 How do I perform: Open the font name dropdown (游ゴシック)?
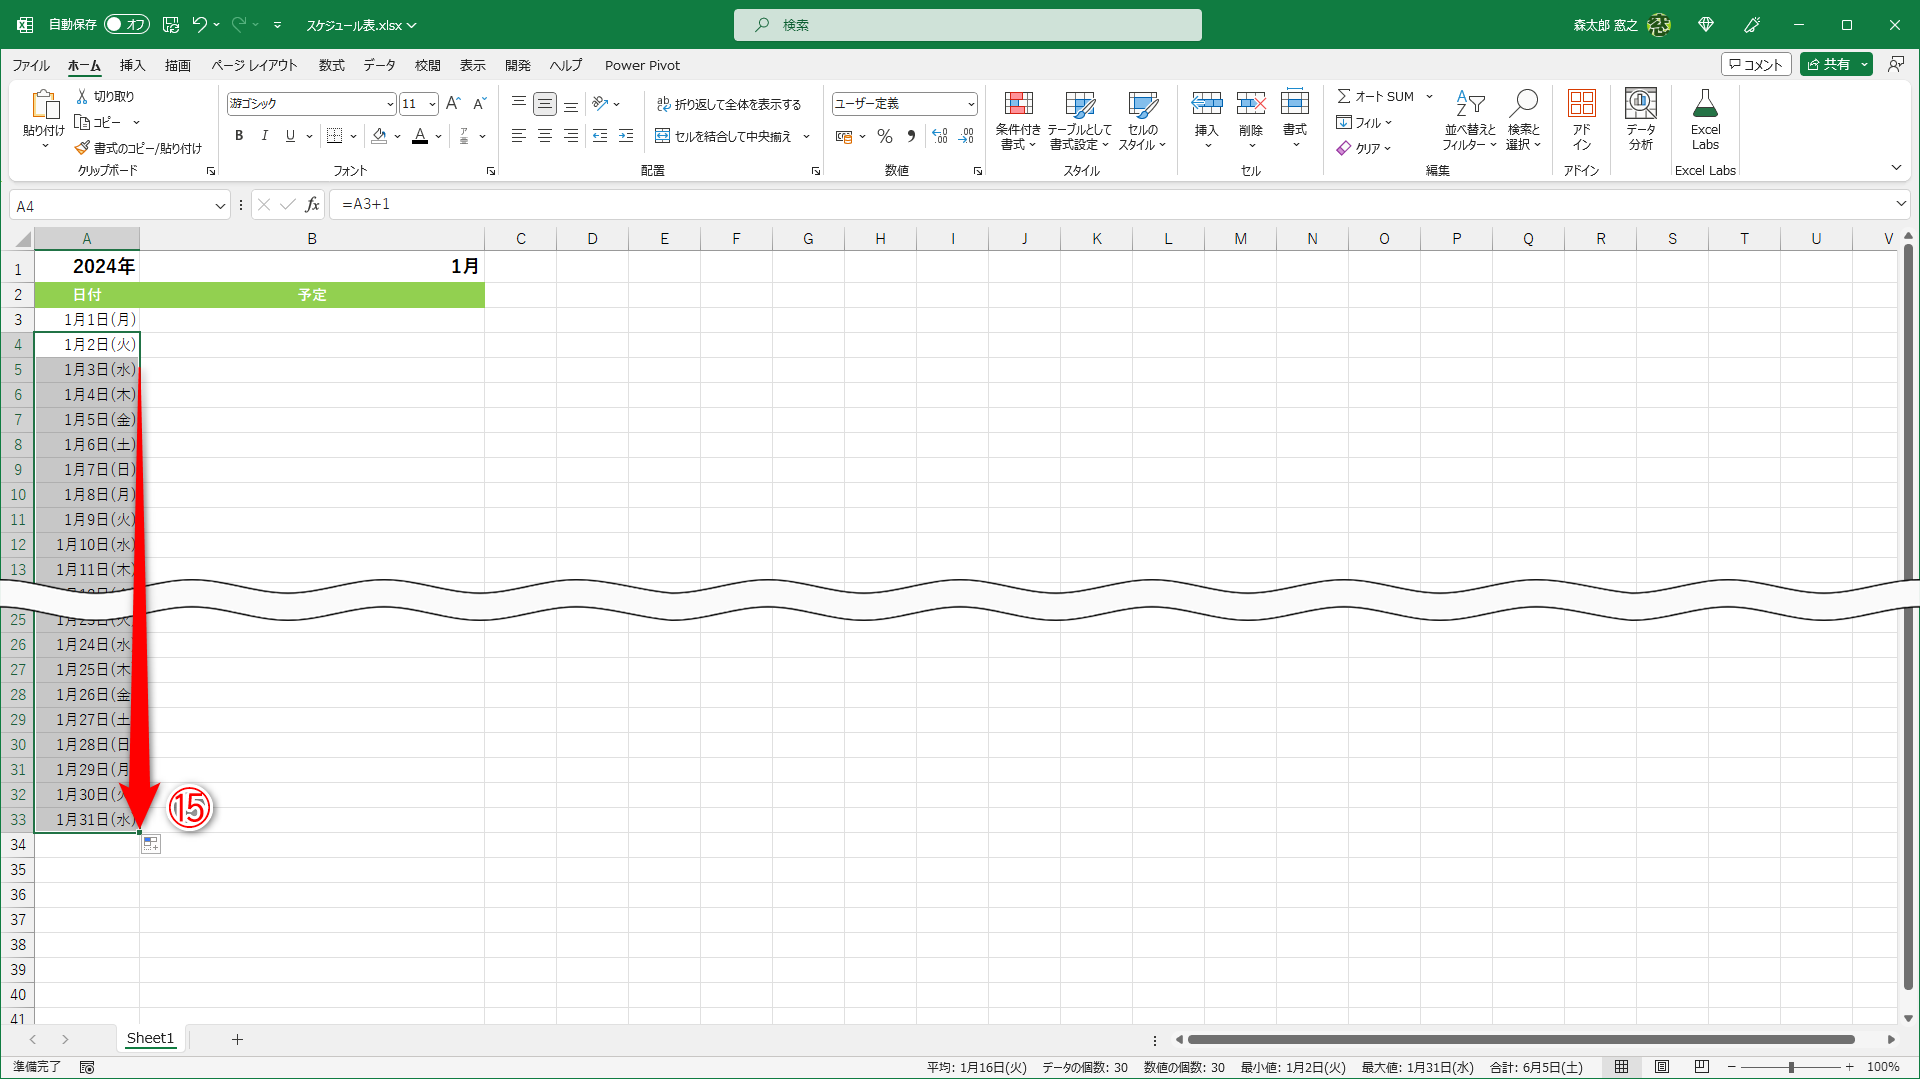pos(390,104)
